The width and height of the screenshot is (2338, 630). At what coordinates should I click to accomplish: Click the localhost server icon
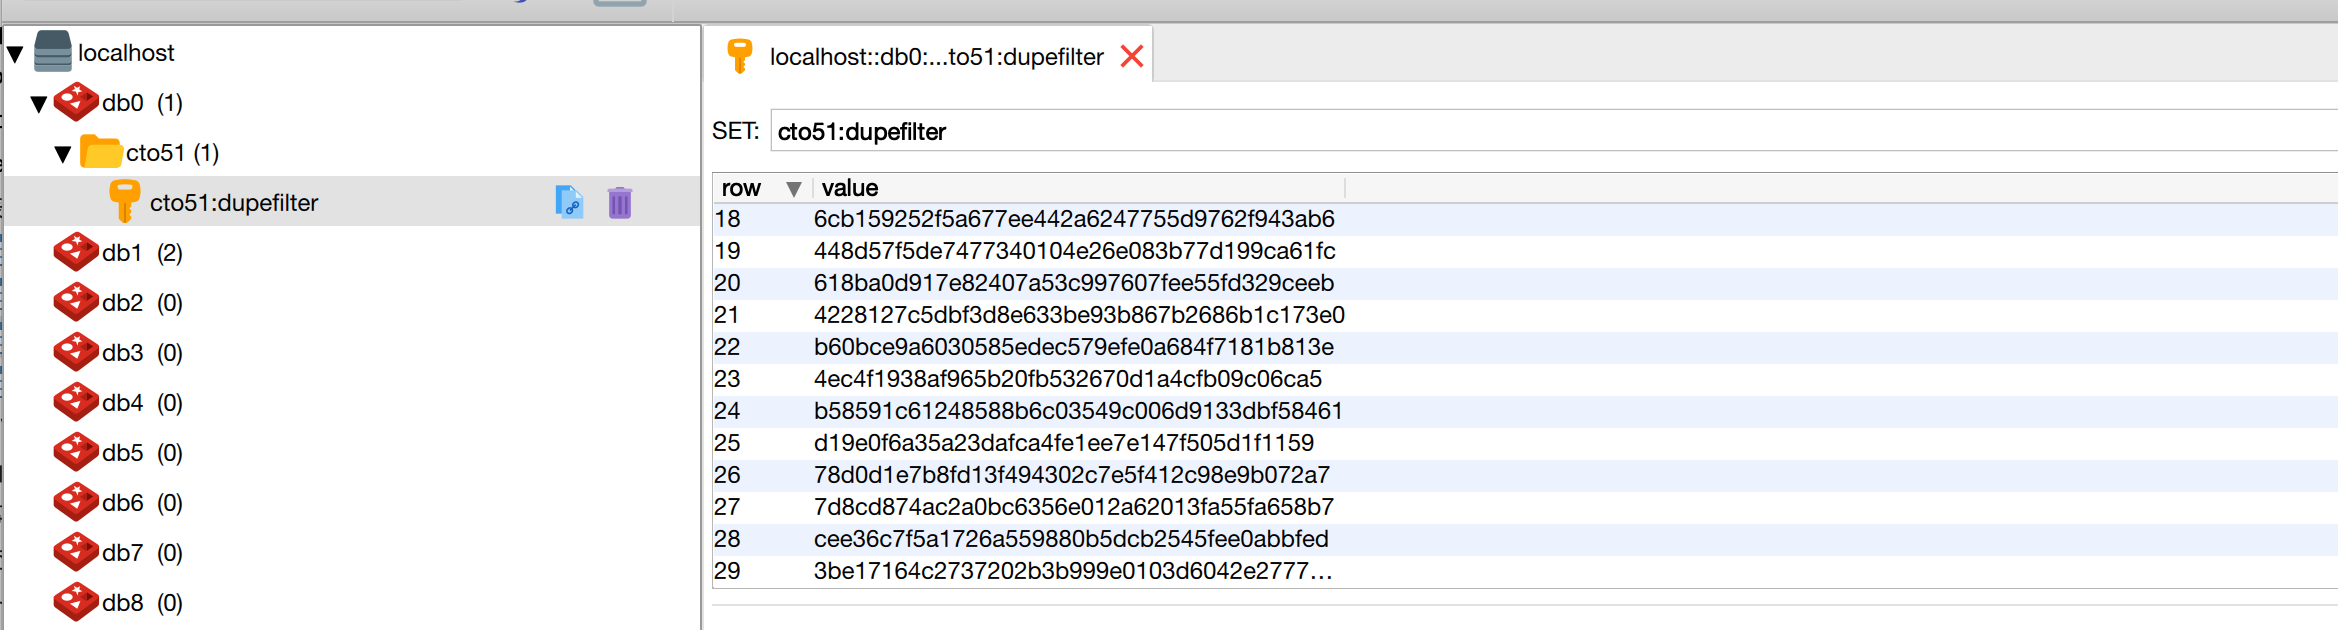tap(53, 51)
